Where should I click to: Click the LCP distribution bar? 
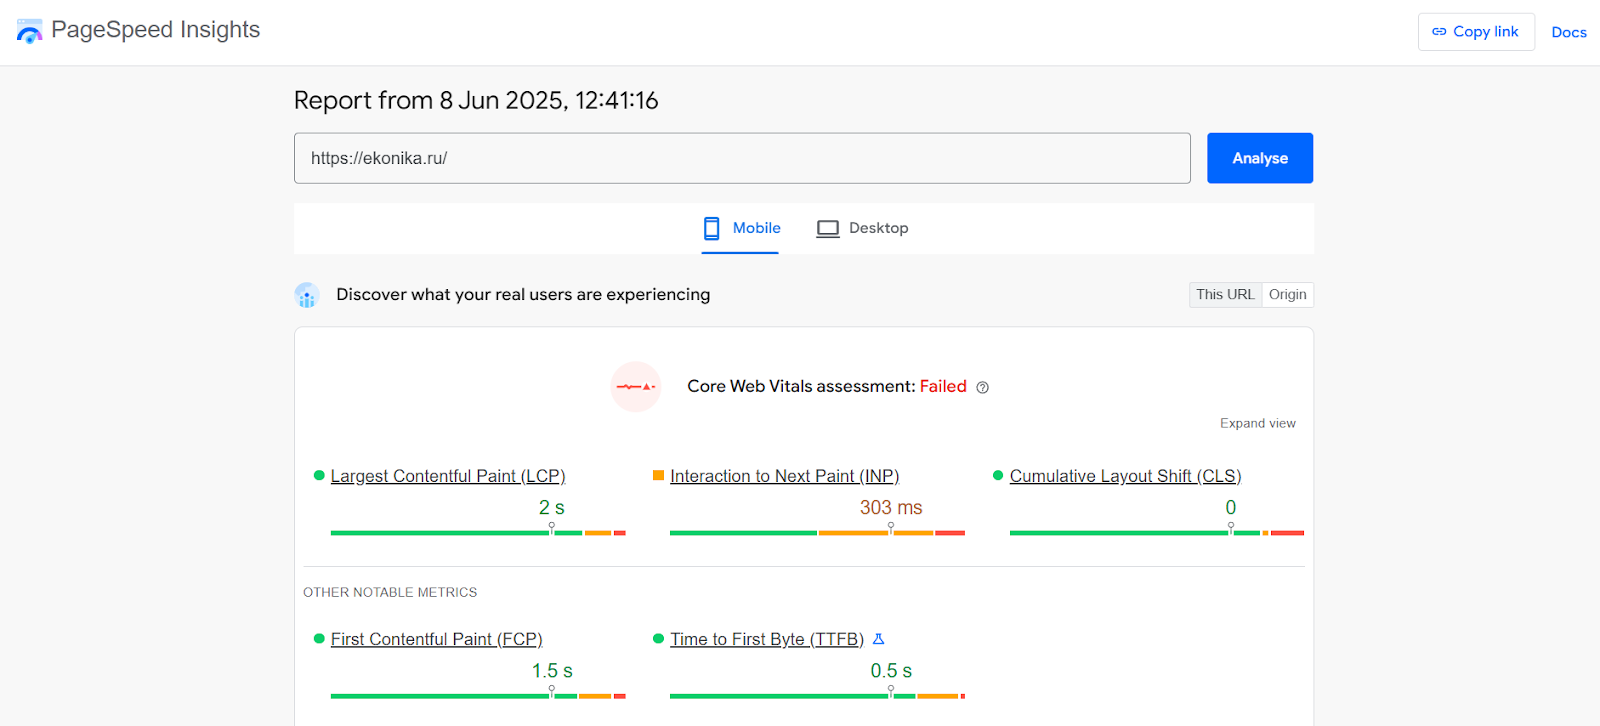click(478, 533)
